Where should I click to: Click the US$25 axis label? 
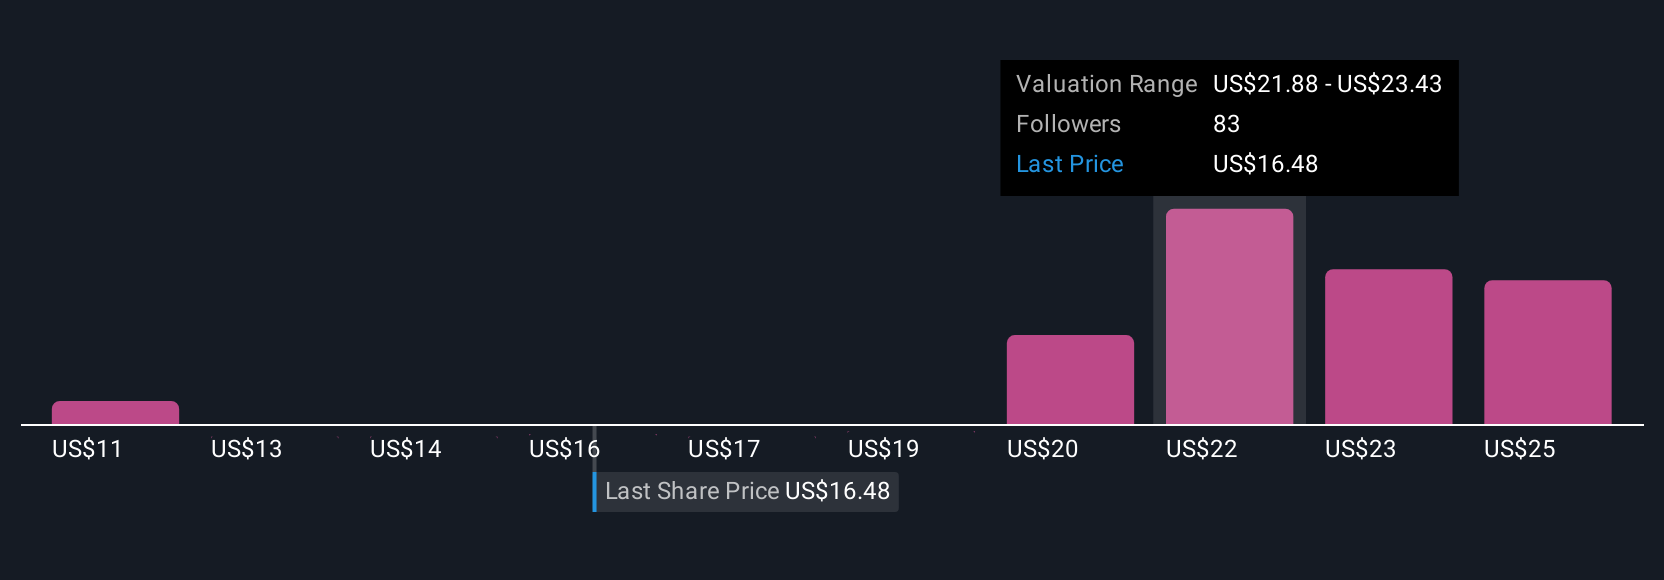click(1519, 449)
